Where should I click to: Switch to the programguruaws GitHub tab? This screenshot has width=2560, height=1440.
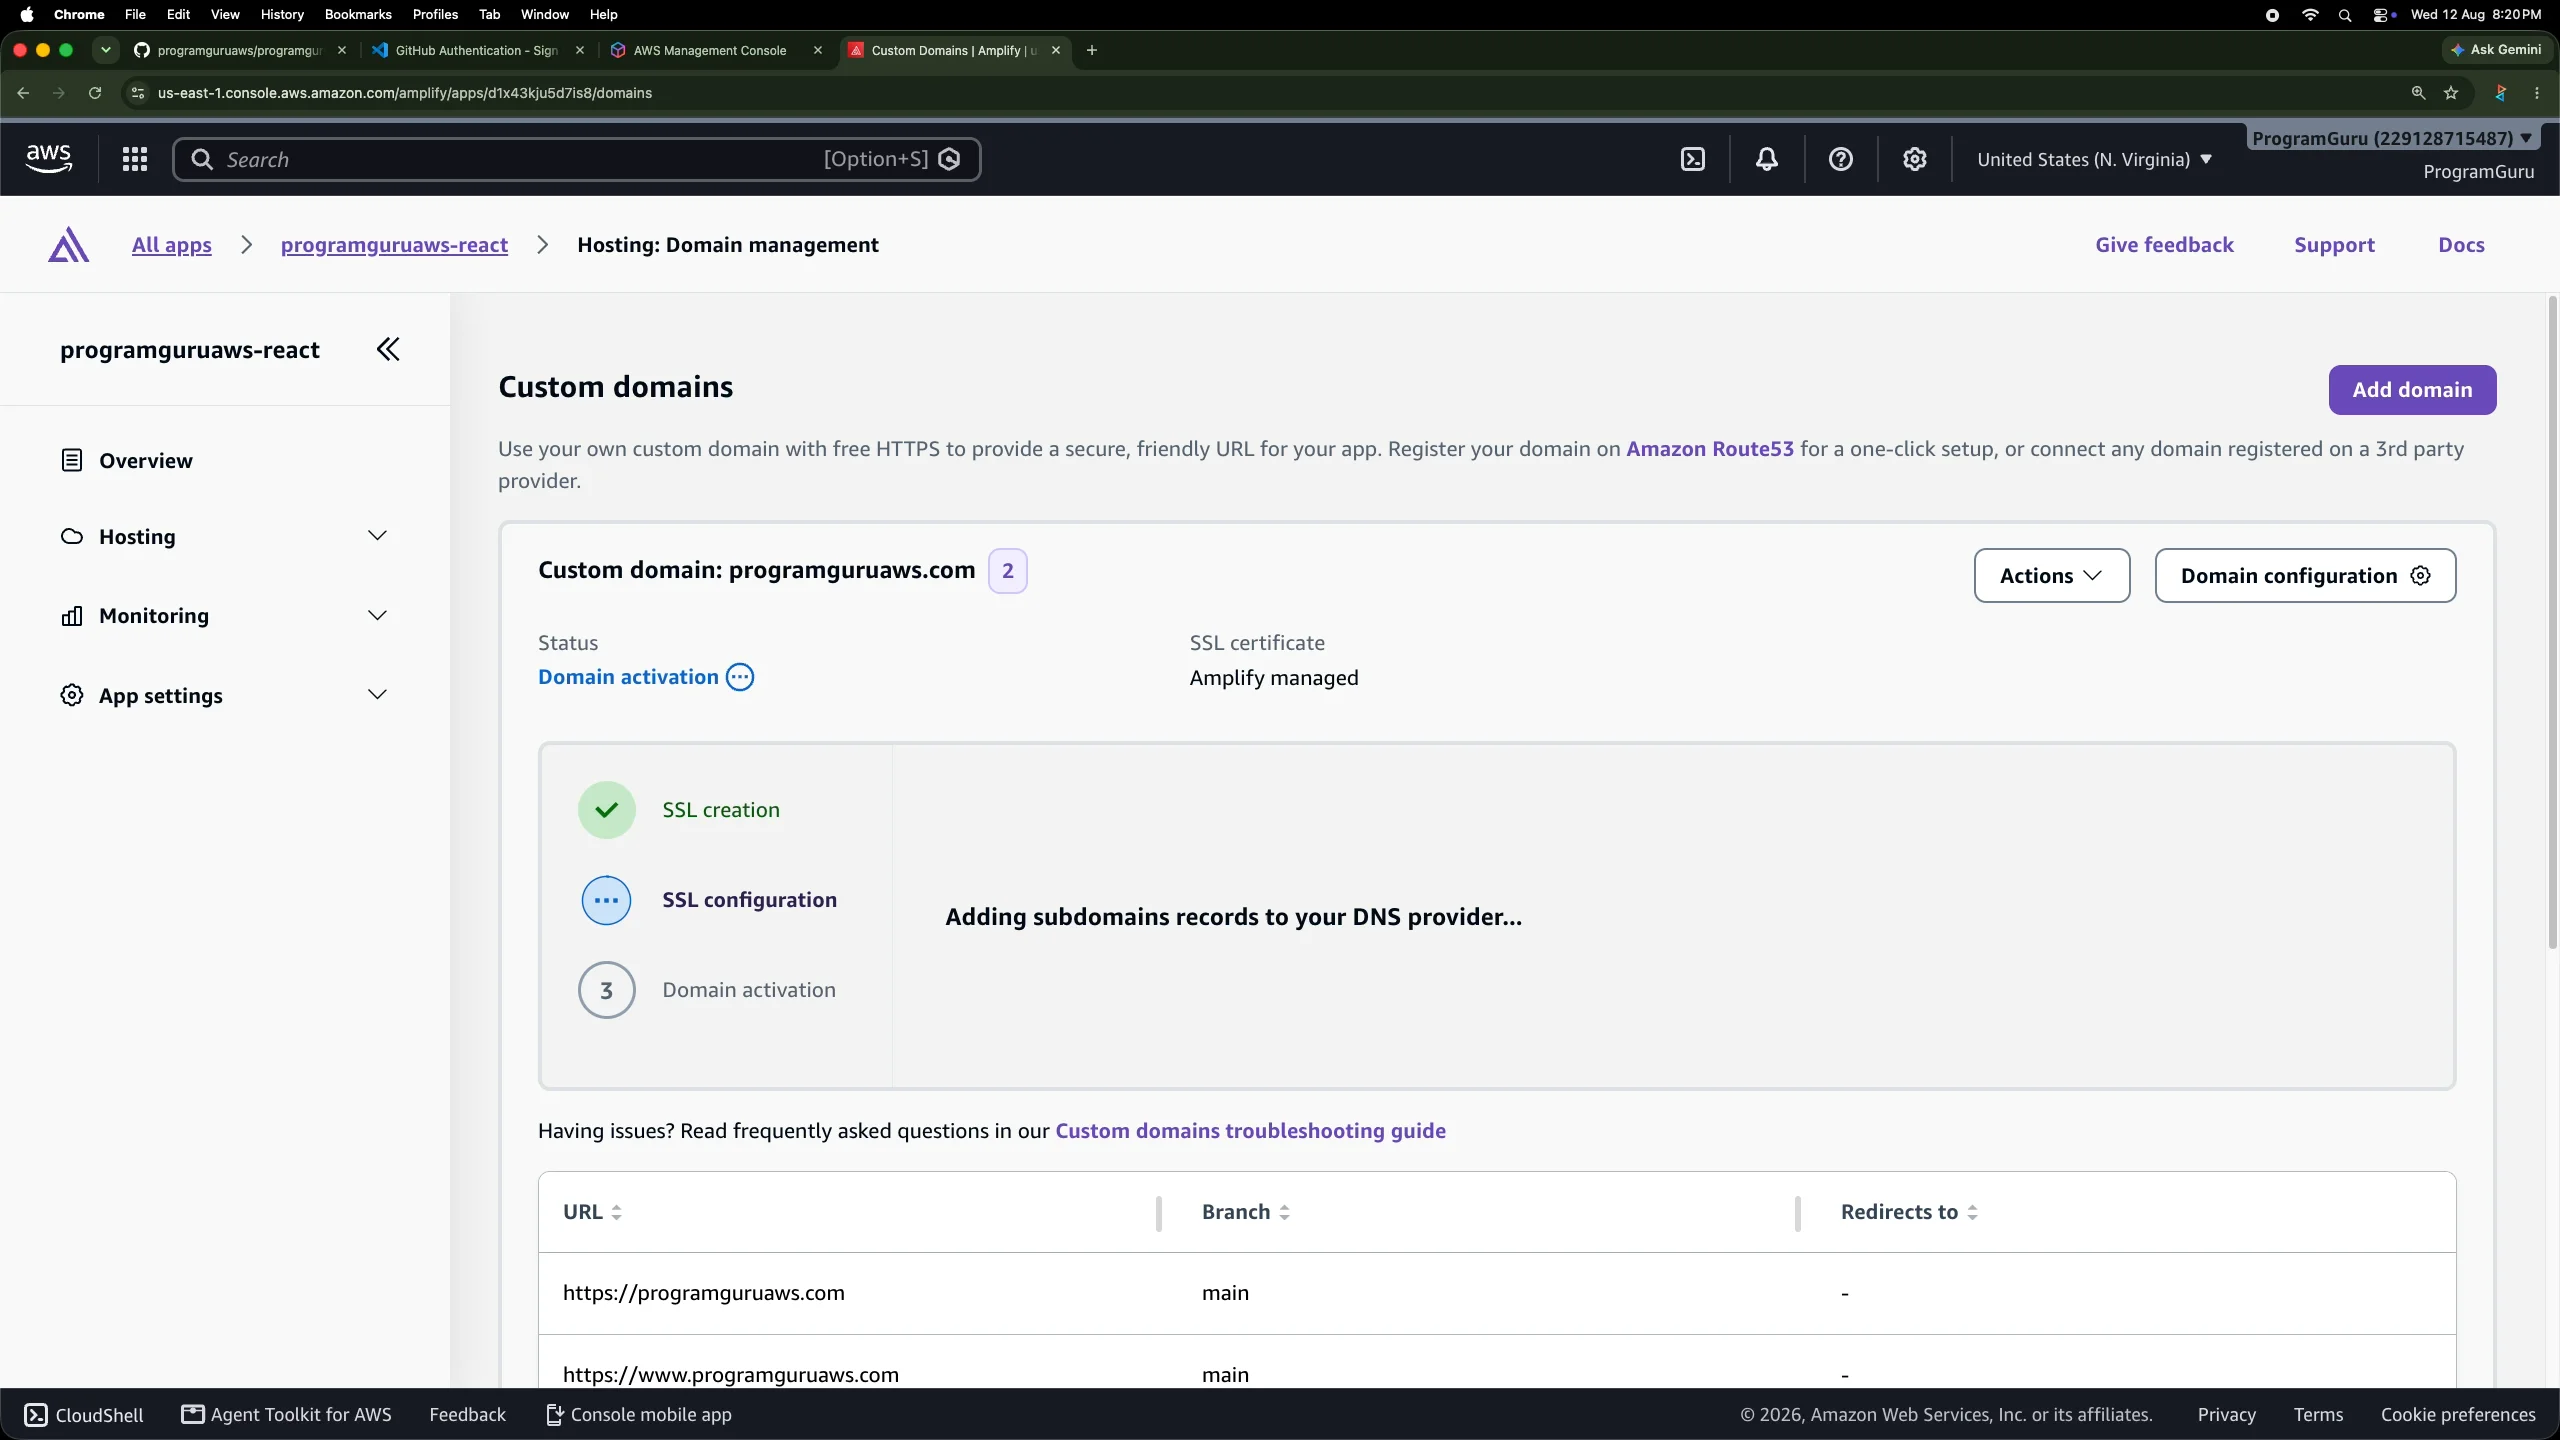point(240,50)
